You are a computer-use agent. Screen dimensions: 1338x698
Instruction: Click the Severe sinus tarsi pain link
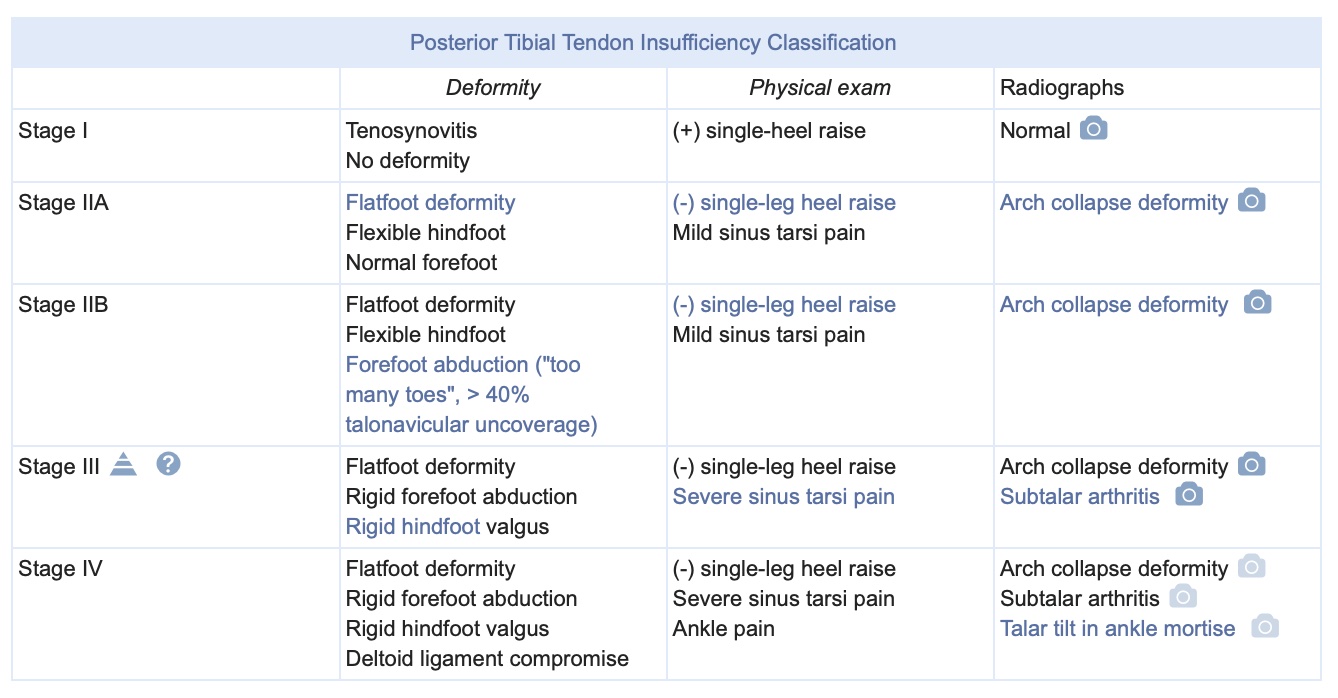tap(783, 497)
